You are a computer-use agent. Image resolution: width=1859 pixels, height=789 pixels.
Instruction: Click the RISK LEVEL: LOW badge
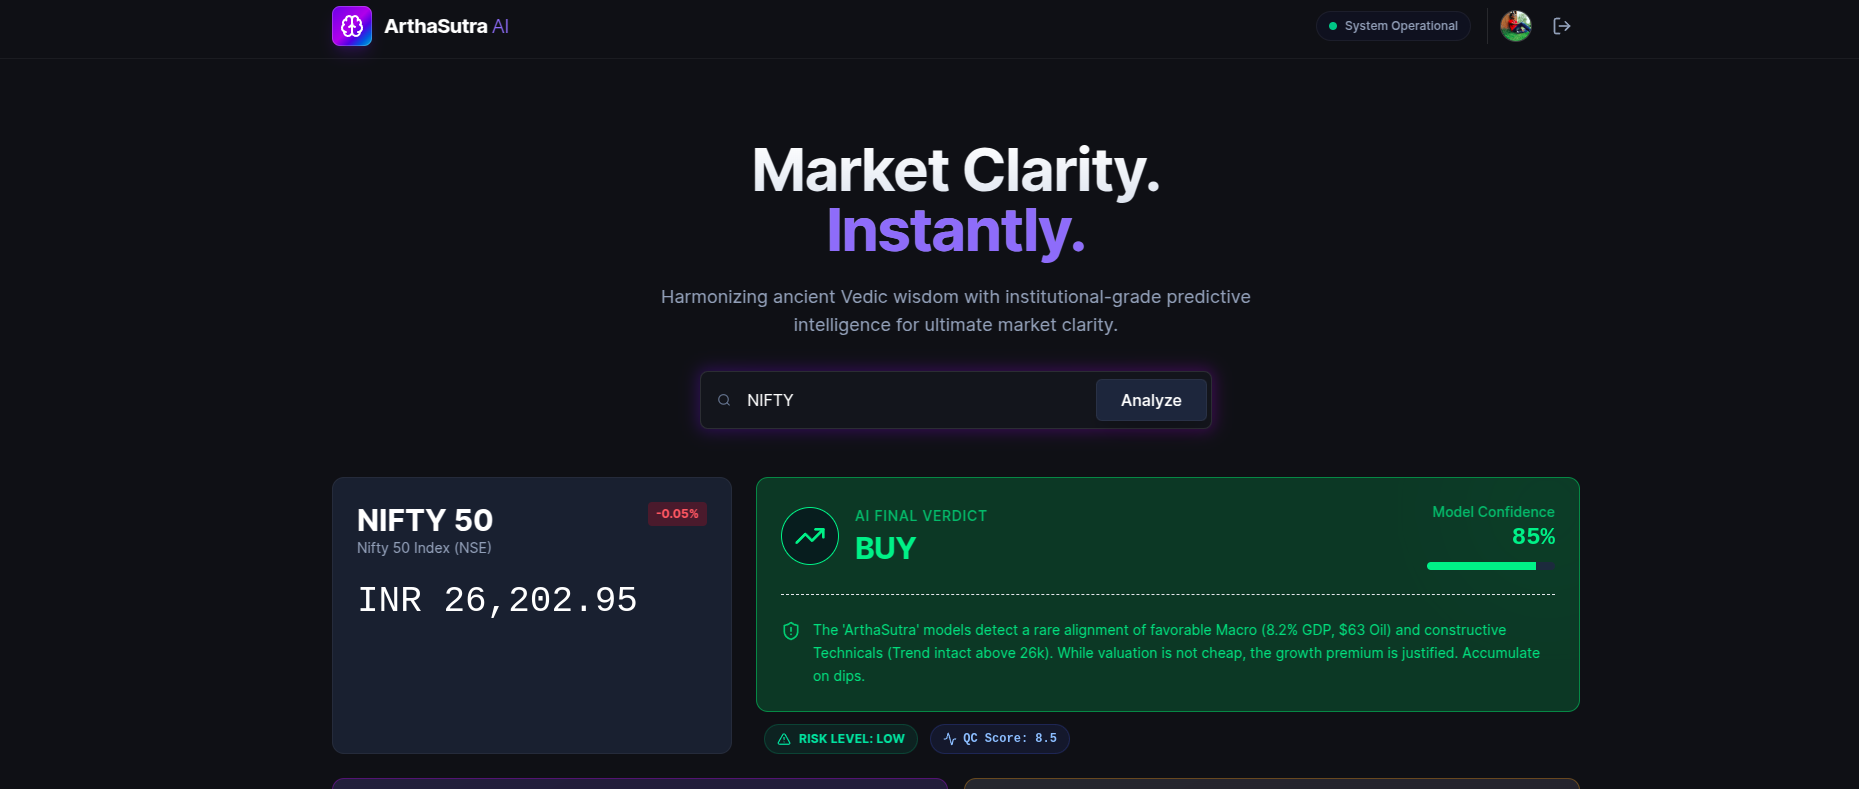(x=840, y=738)
